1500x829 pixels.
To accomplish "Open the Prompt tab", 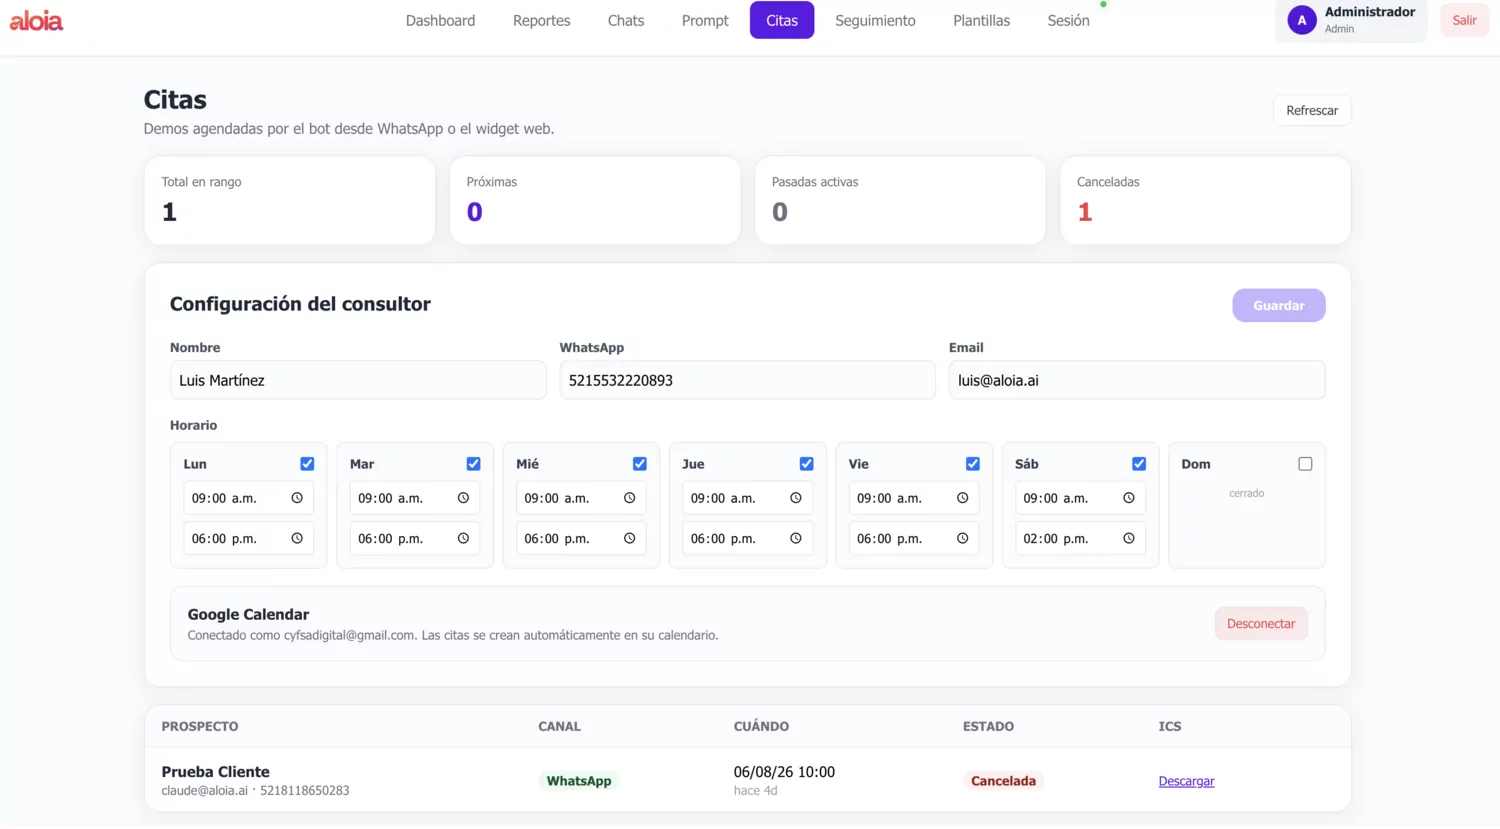I will pyautogui.click(x=705, y=20).
